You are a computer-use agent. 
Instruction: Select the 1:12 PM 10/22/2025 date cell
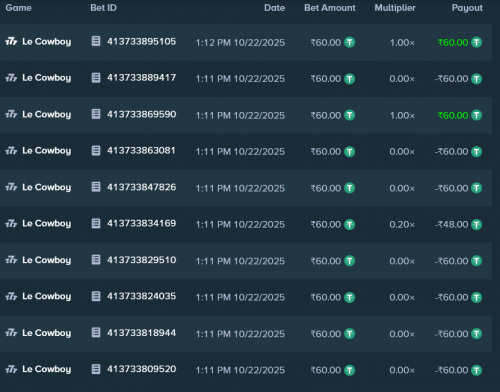(x=240, y=43)
